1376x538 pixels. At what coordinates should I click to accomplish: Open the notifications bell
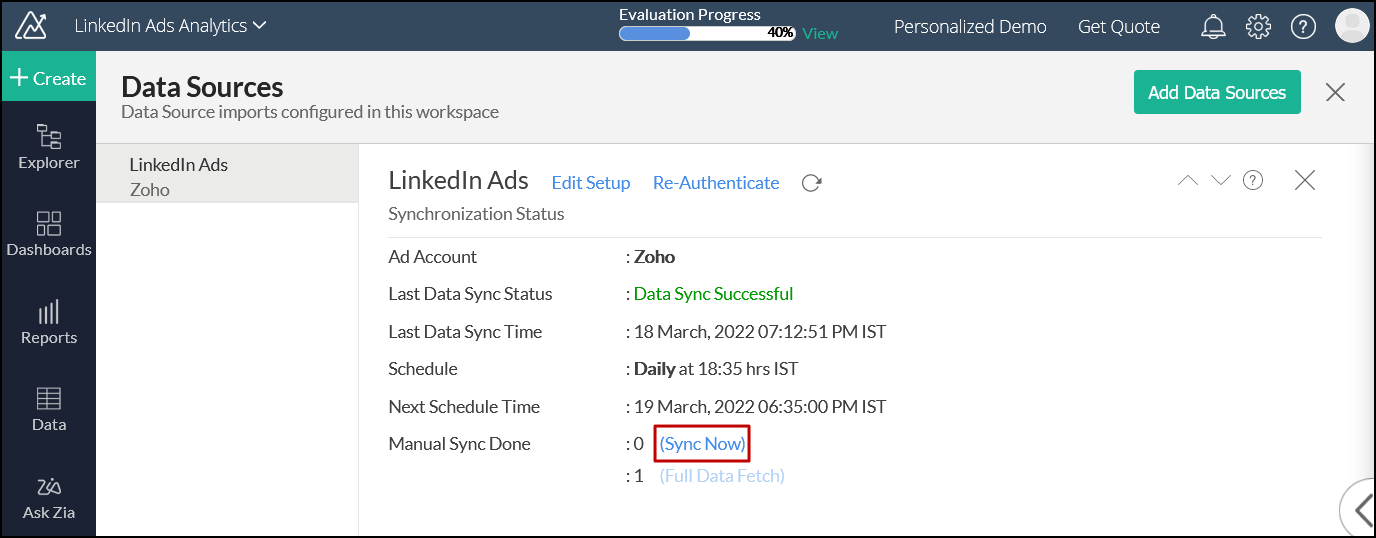(1213, 27)
